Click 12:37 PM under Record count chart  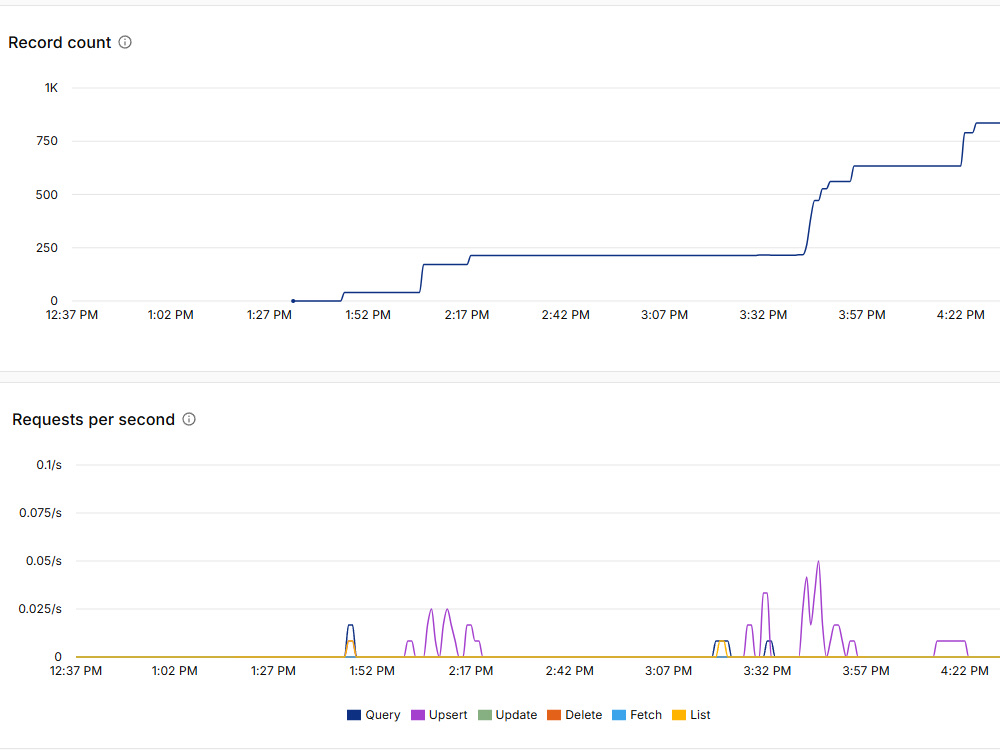tap(72, 314)
